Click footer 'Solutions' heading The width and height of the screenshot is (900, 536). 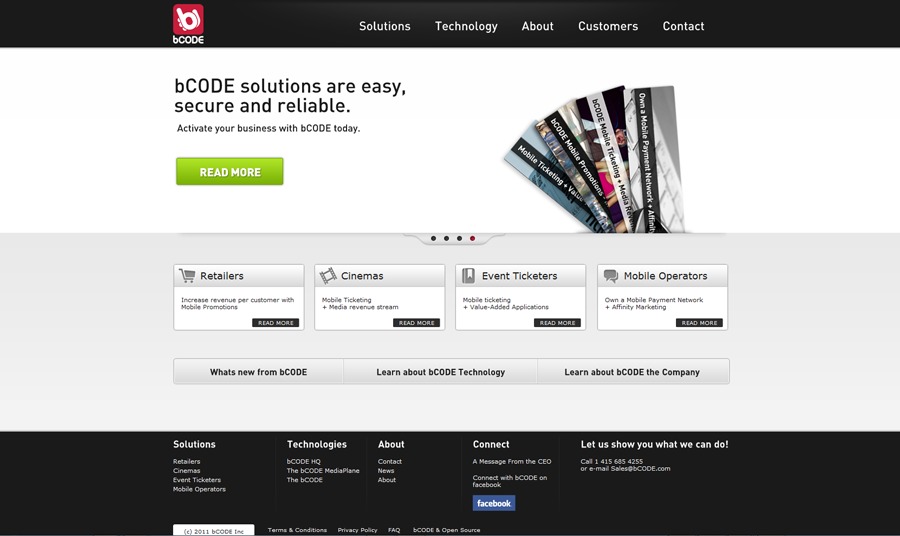[194, 444]
